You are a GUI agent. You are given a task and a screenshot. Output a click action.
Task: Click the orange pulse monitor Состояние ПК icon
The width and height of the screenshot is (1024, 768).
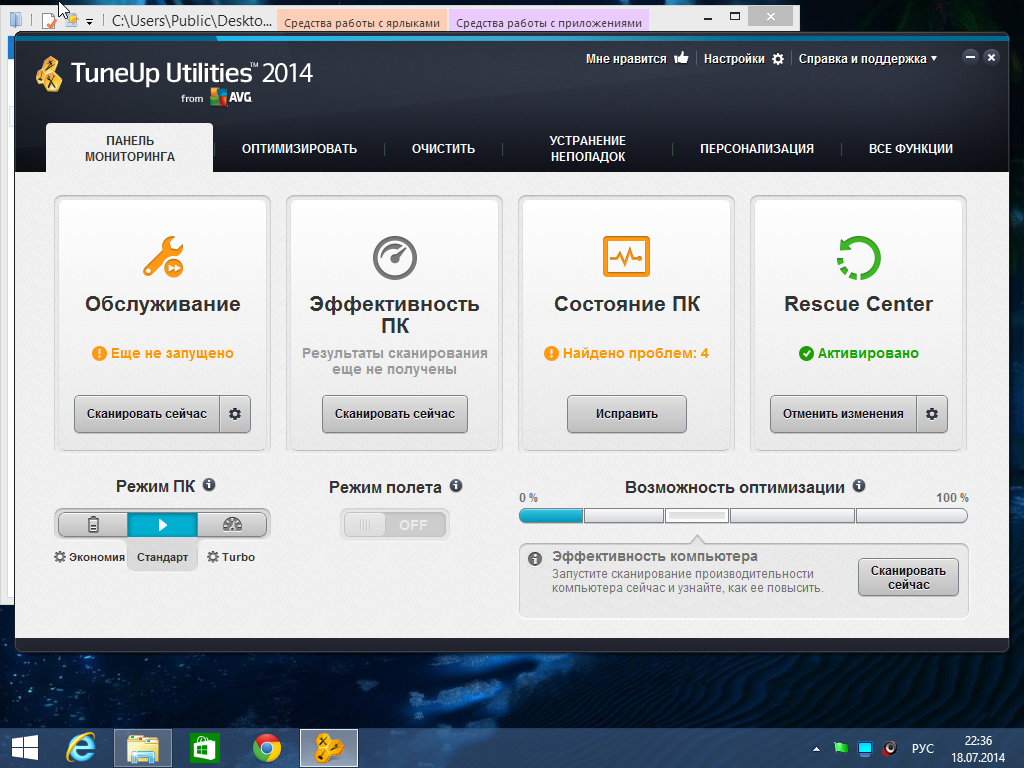coord(626,257)
